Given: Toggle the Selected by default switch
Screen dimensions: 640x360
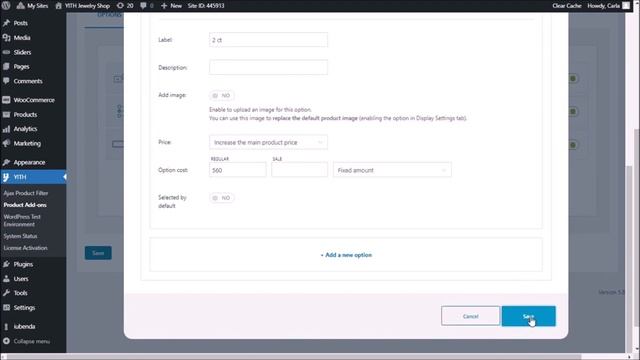Looking at the screenshot, I should (x=222, y=198).
